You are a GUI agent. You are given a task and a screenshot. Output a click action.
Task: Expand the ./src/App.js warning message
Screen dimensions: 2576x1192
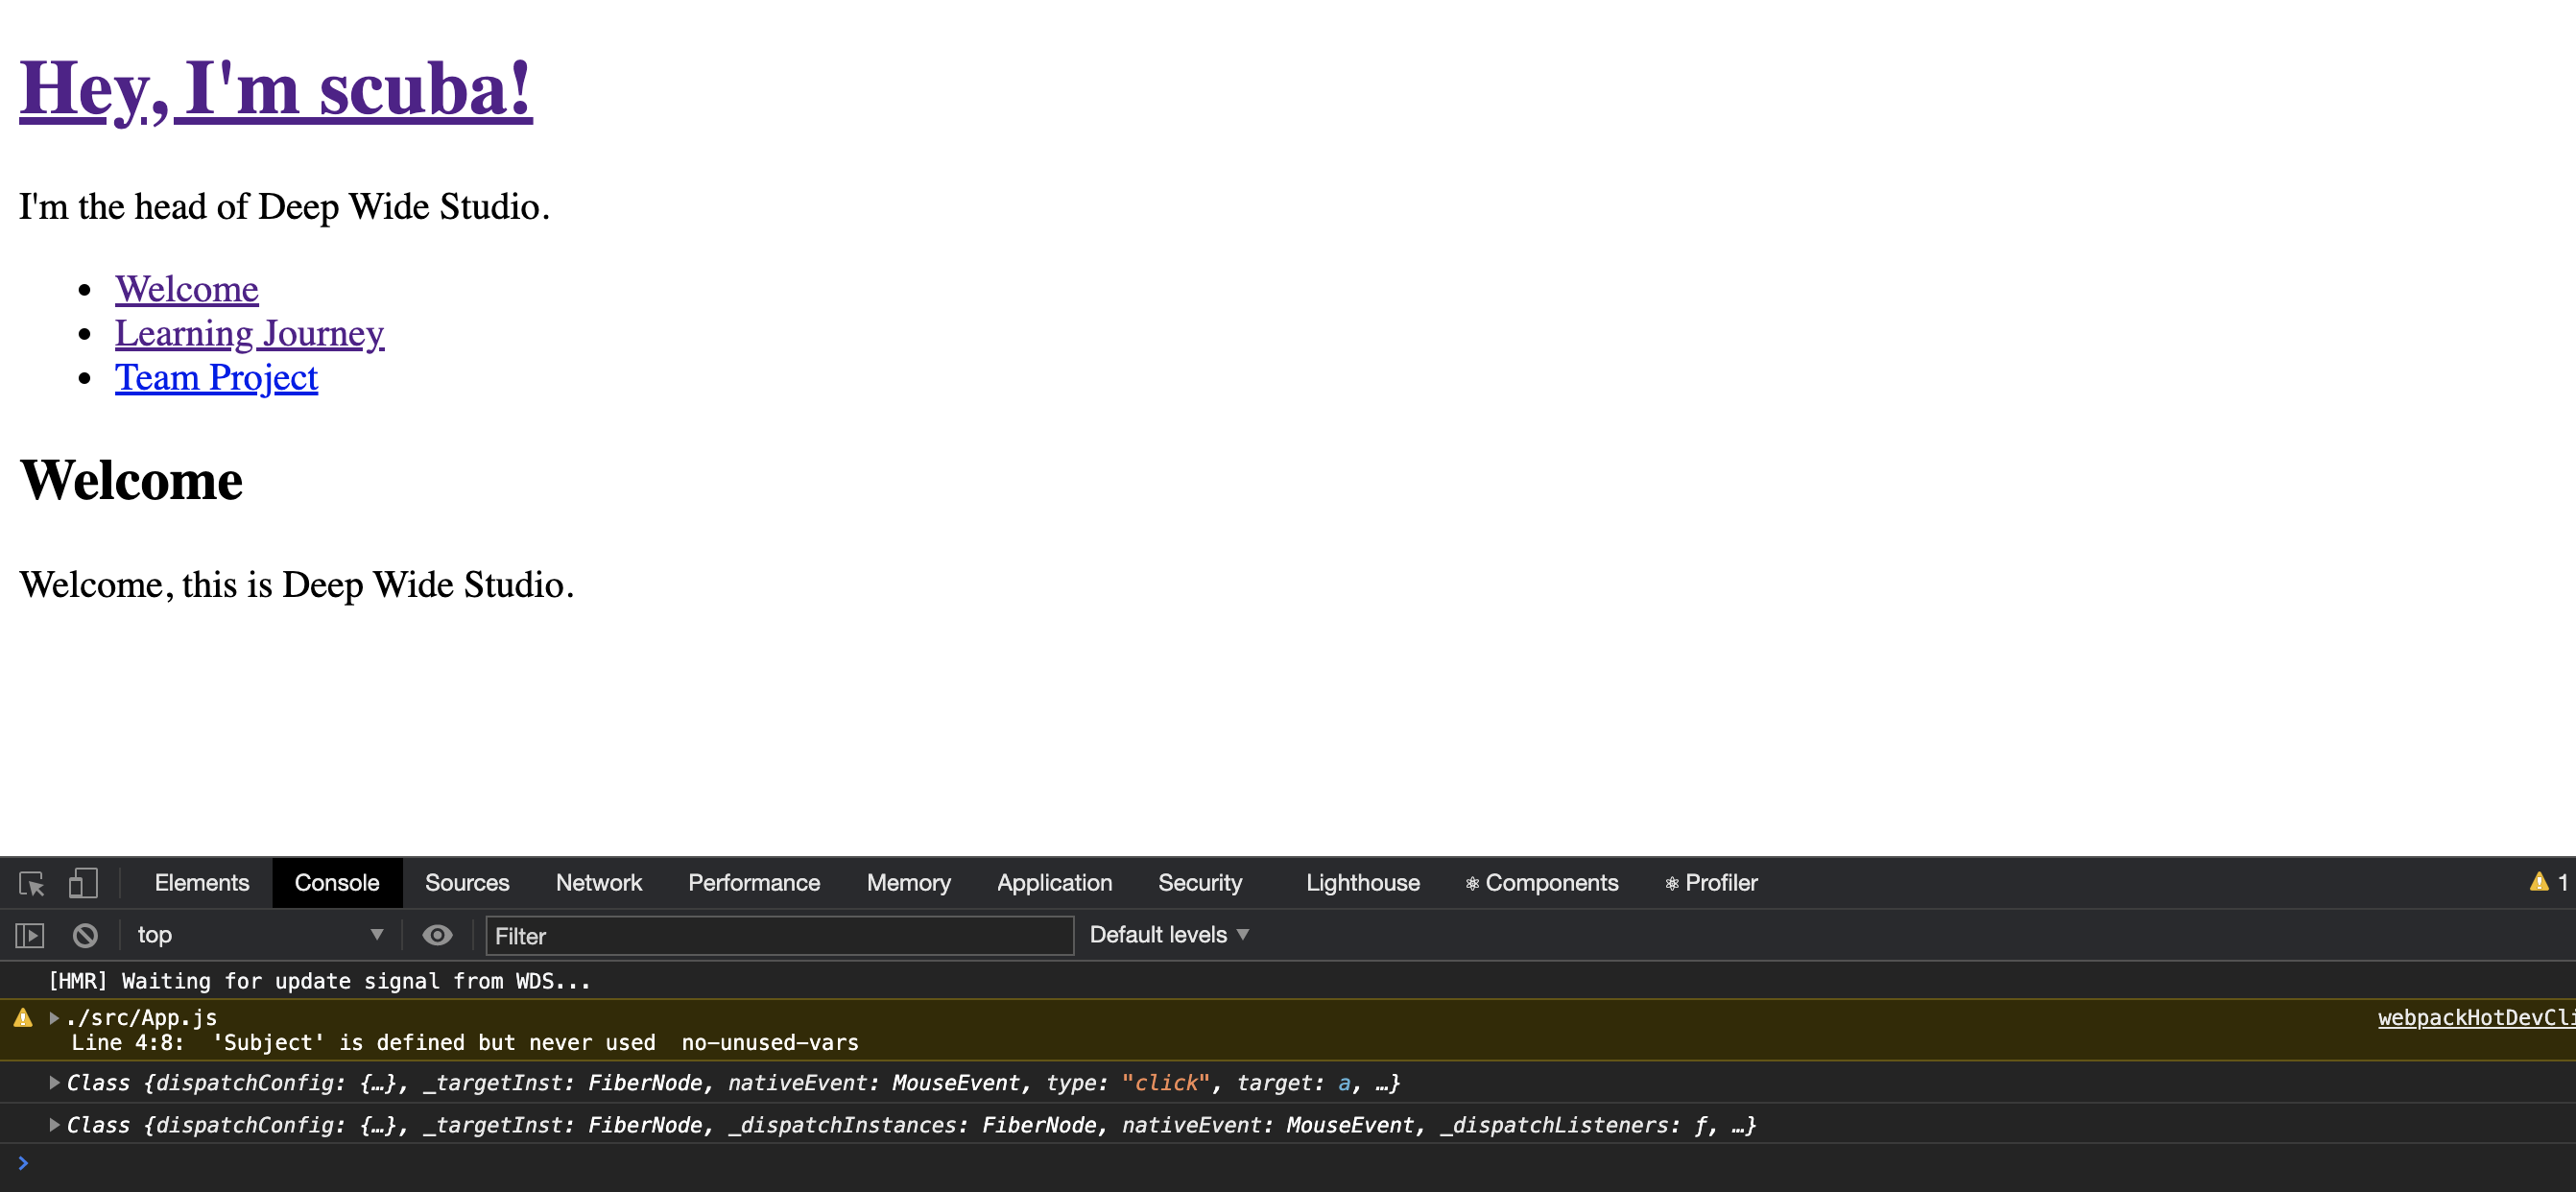[54, 1018]
